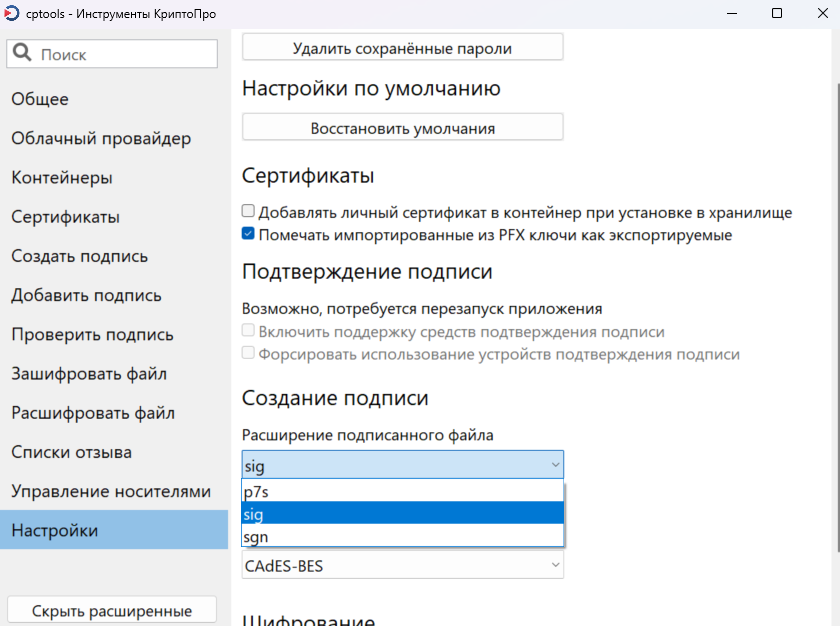Open the Сертификаты sidebar item

click(x=114, y=217)
